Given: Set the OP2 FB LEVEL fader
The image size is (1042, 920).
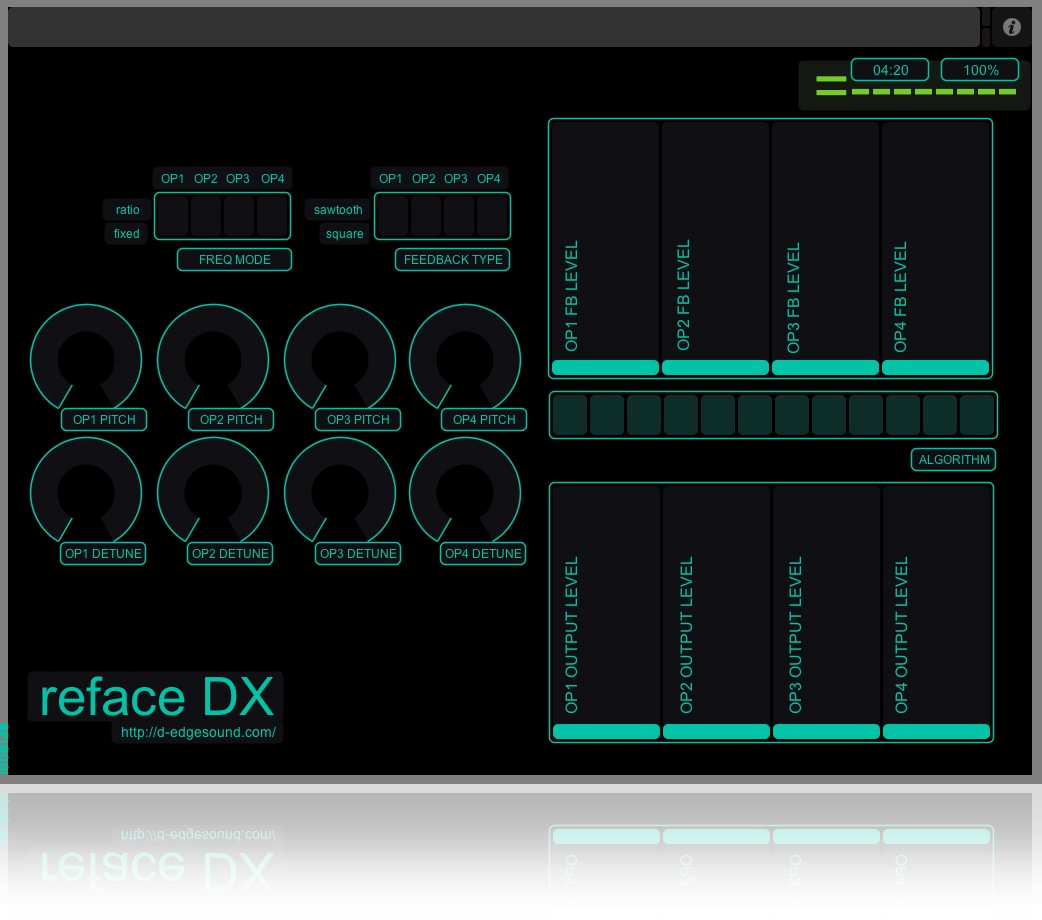Looking at the screenshot, I should coord(715,249).
